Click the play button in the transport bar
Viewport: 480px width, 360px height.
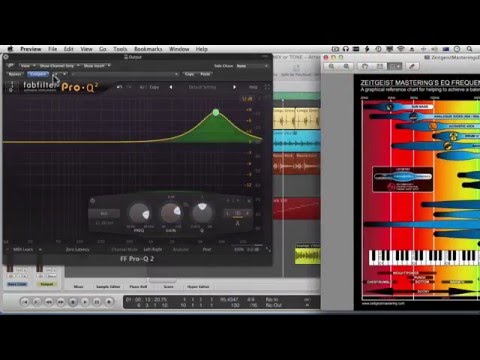(85, 302)
